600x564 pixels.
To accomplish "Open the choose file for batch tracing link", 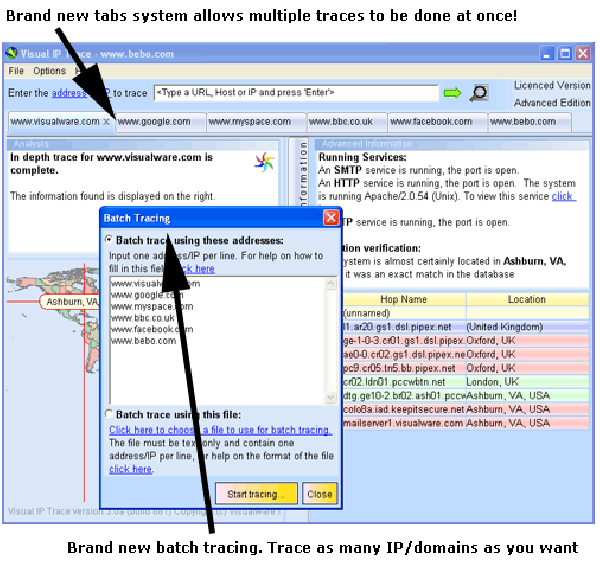I will tap(220, 430).
